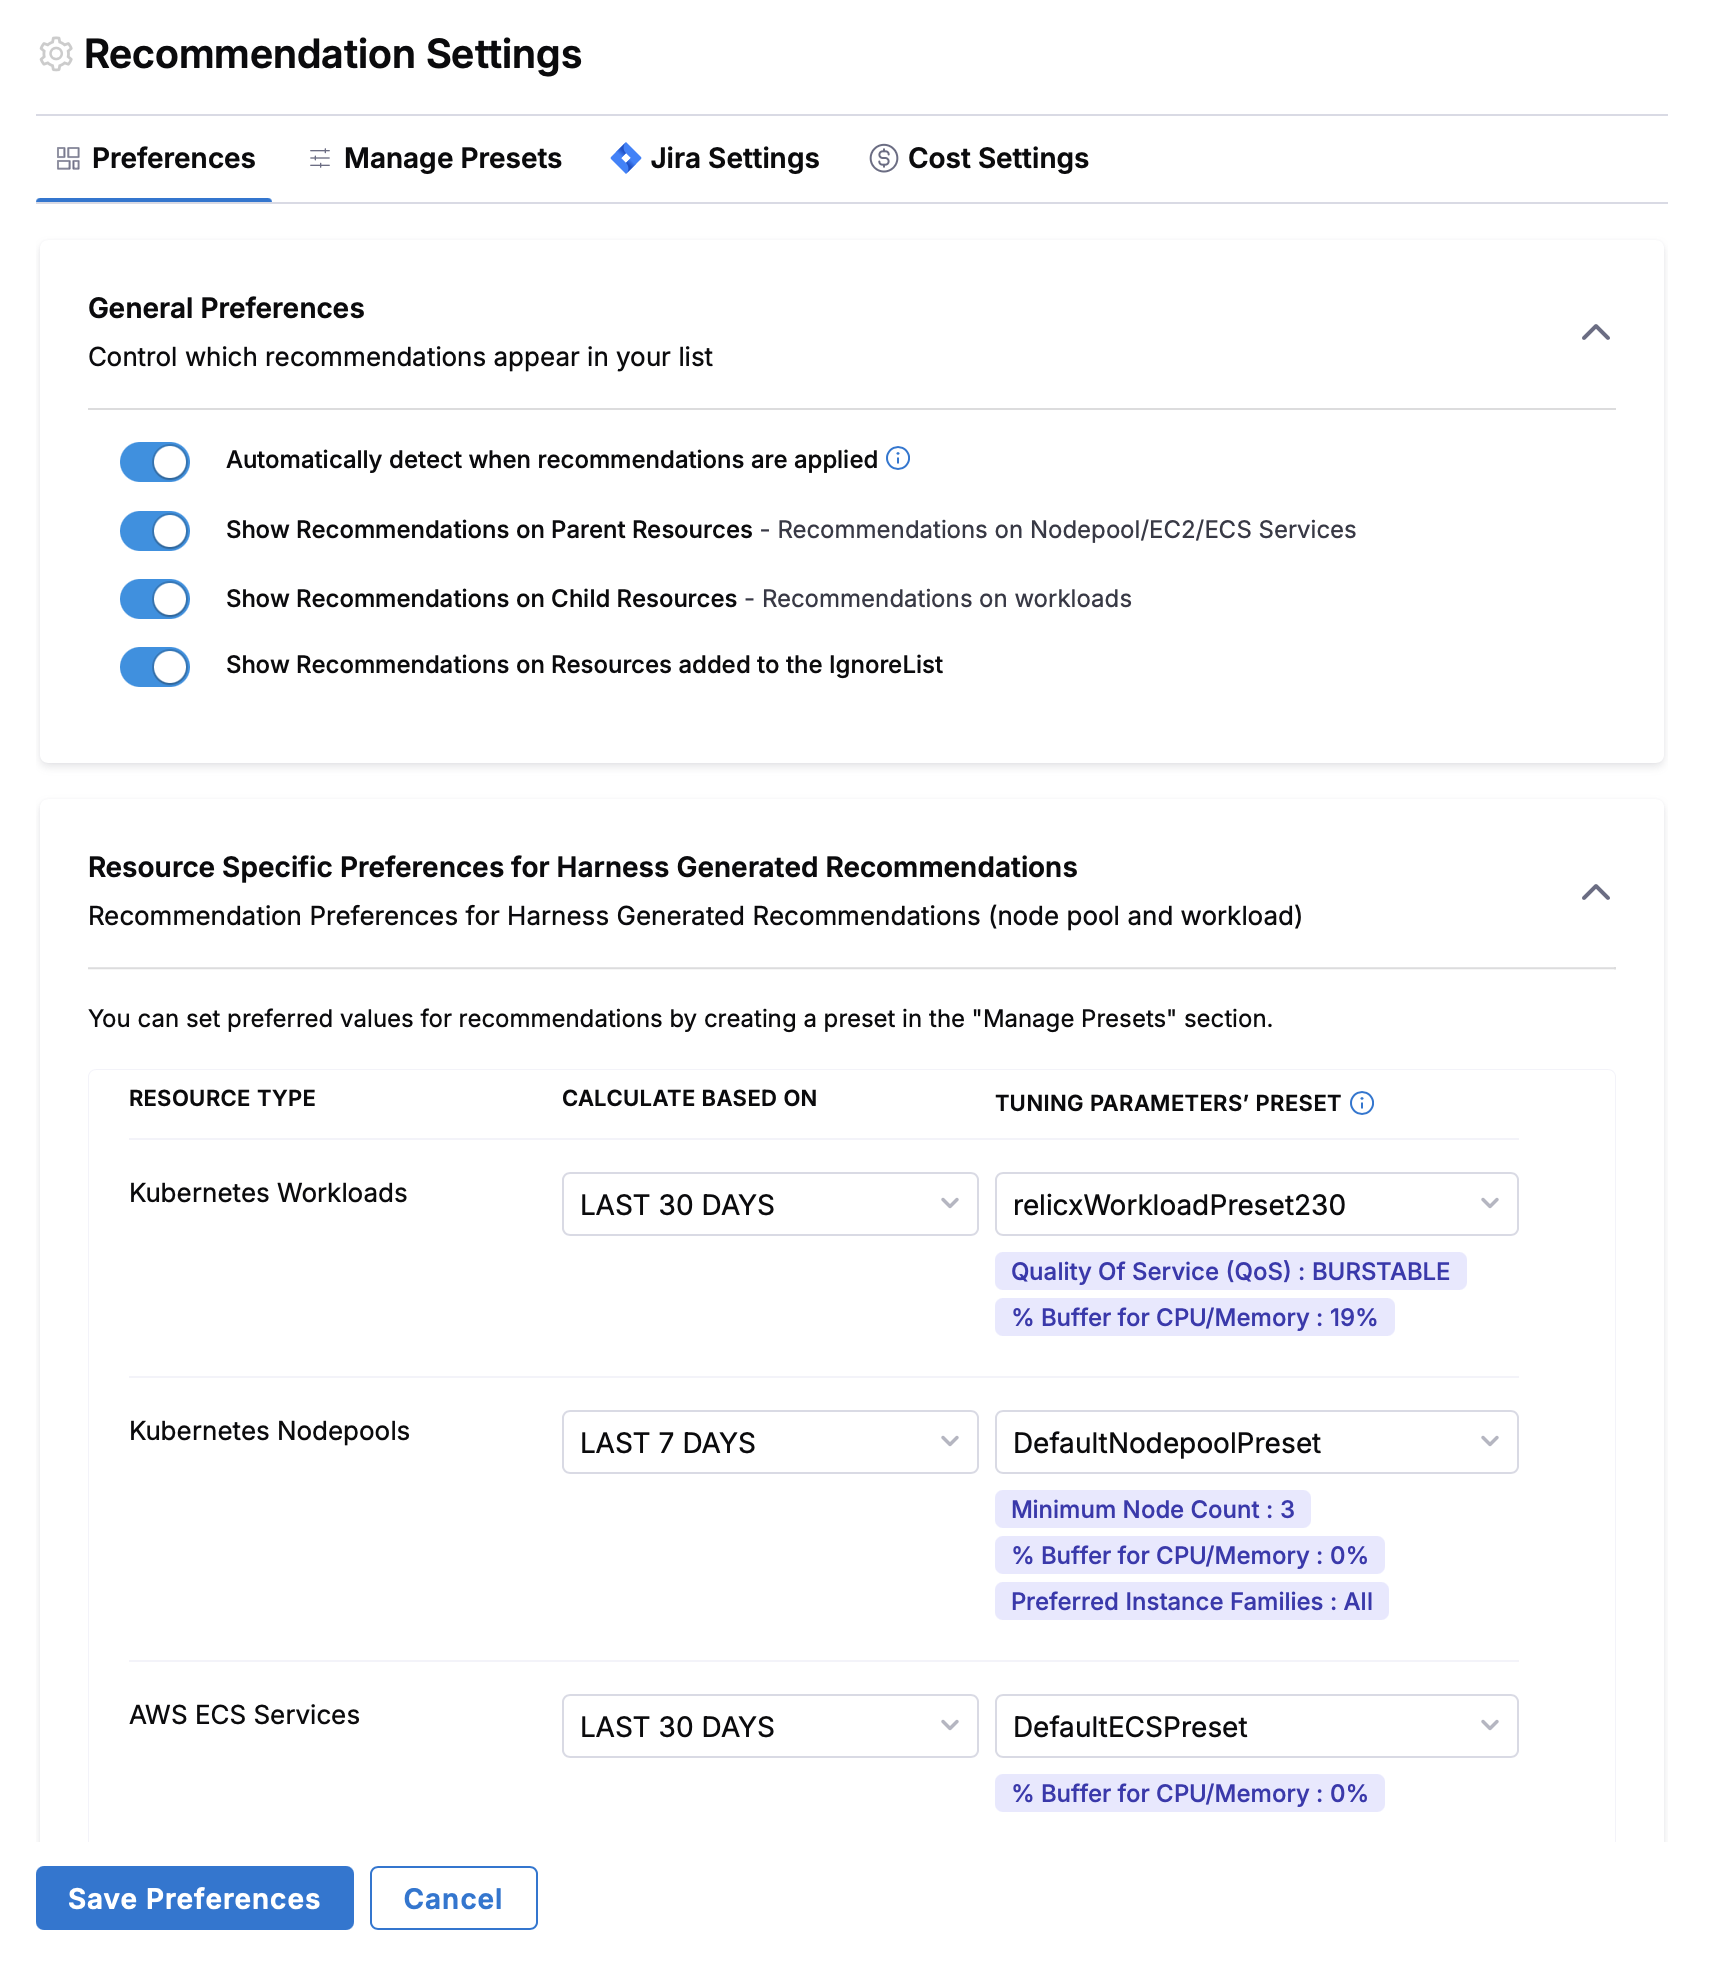The image size is (1714, 1976).
Task: Open the relicxWorkloadPreset230 preset dropdown
Action: click(1256, 1204)
